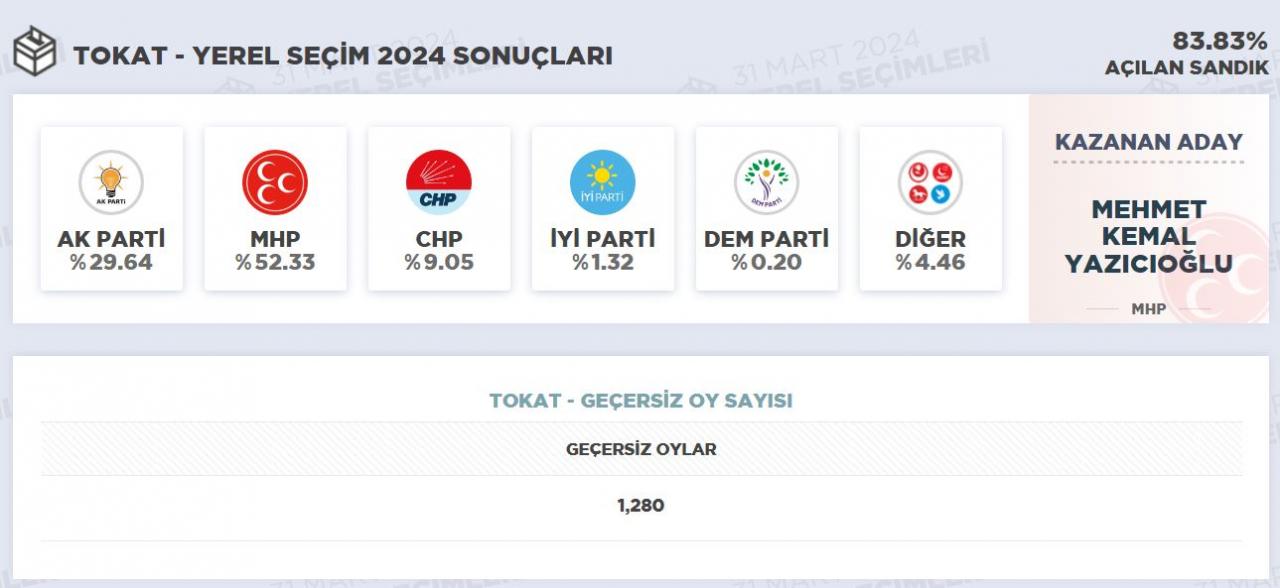Click the DİĞER %4.46 percentage
The image size is (1280, 588).
tap(930, 263)
